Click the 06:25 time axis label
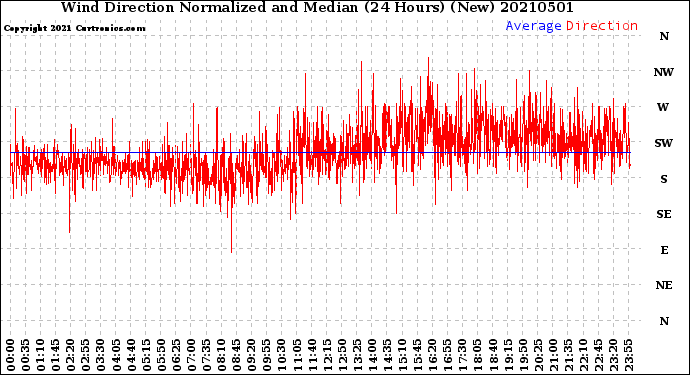690x375 pixels. click(176, 355)
